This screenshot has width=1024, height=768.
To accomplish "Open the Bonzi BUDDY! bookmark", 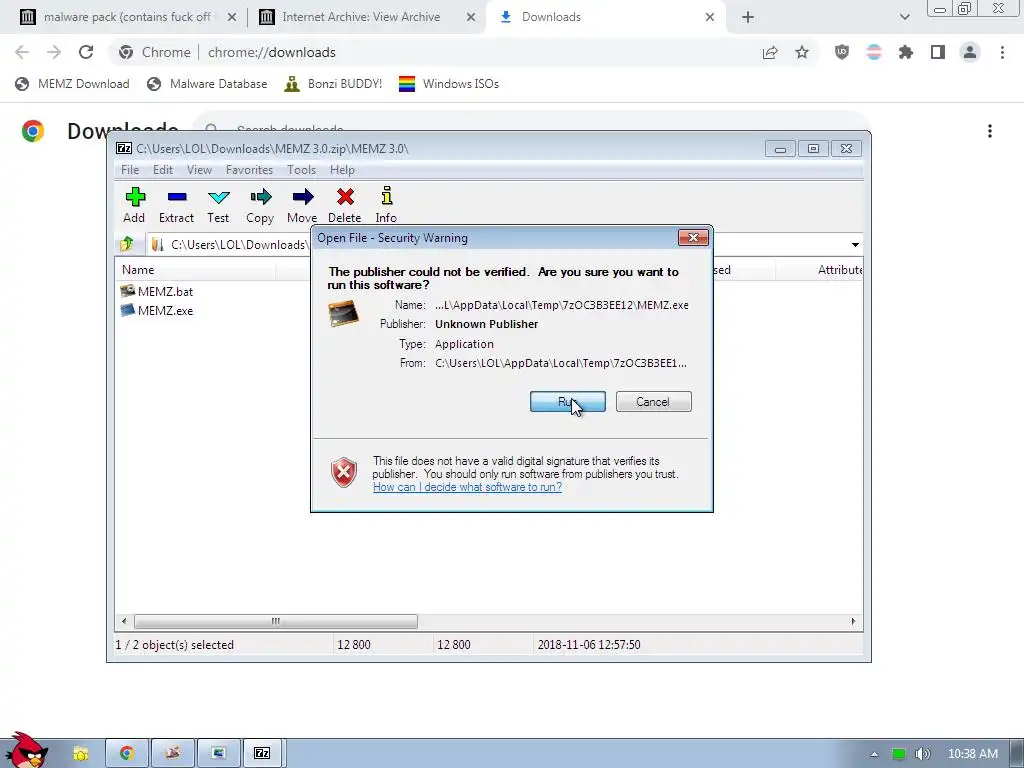I will click(334, 84).
